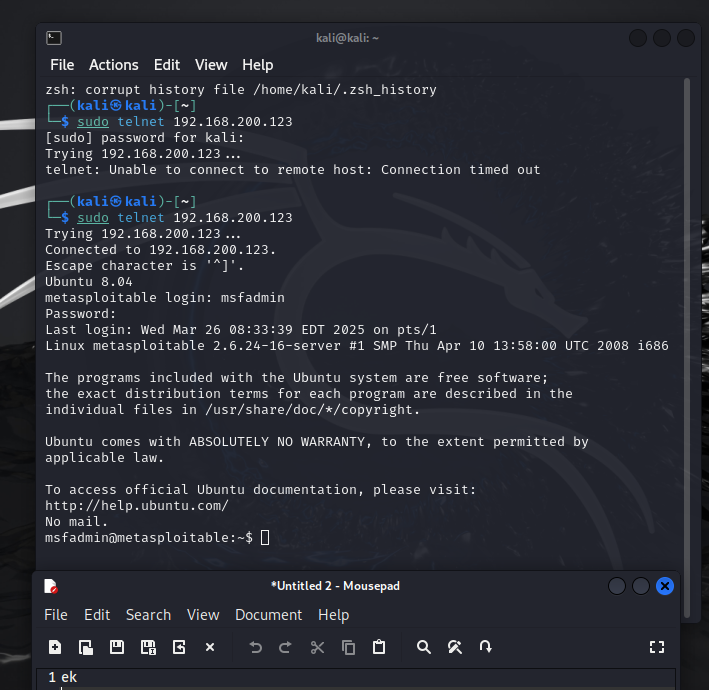Viewport: 709px width, 690px height.
Task: Click the Save As icon in Mousepad
Action: click(148, 647)
